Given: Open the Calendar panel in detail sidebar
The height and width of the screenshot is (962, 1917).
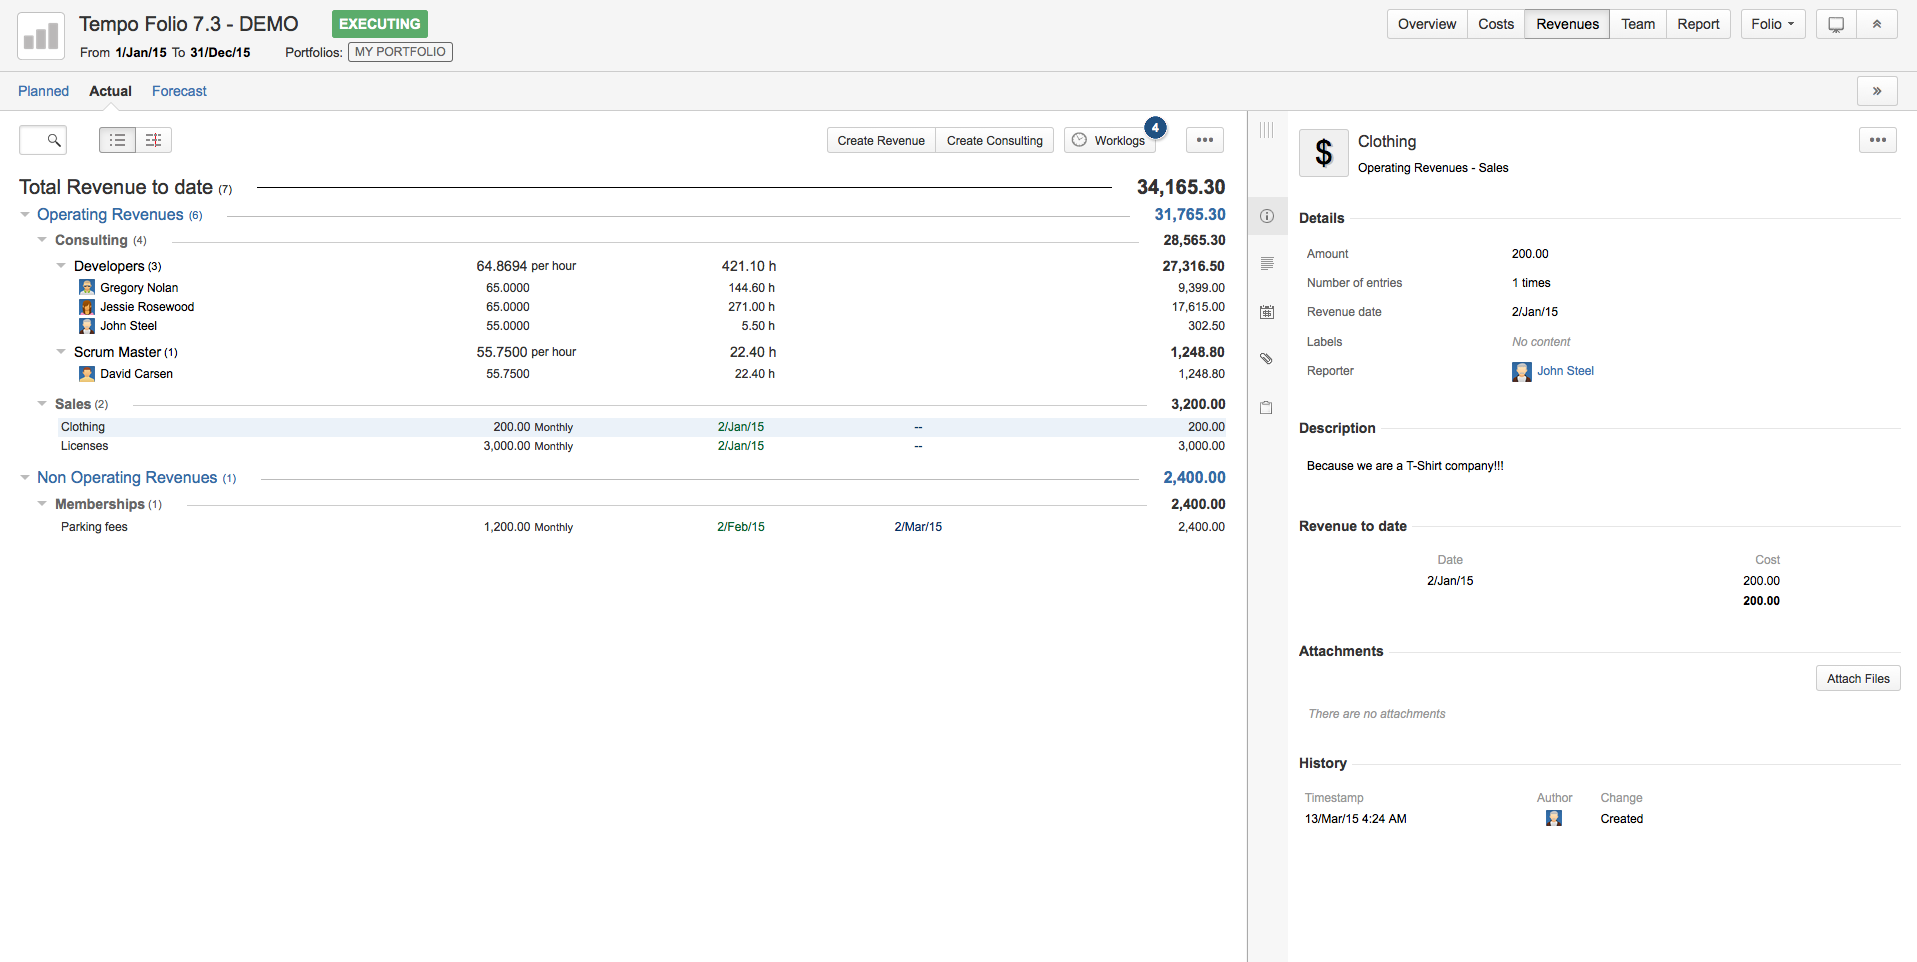Looking at the screenshot, I should click(x=1267, y=311).
